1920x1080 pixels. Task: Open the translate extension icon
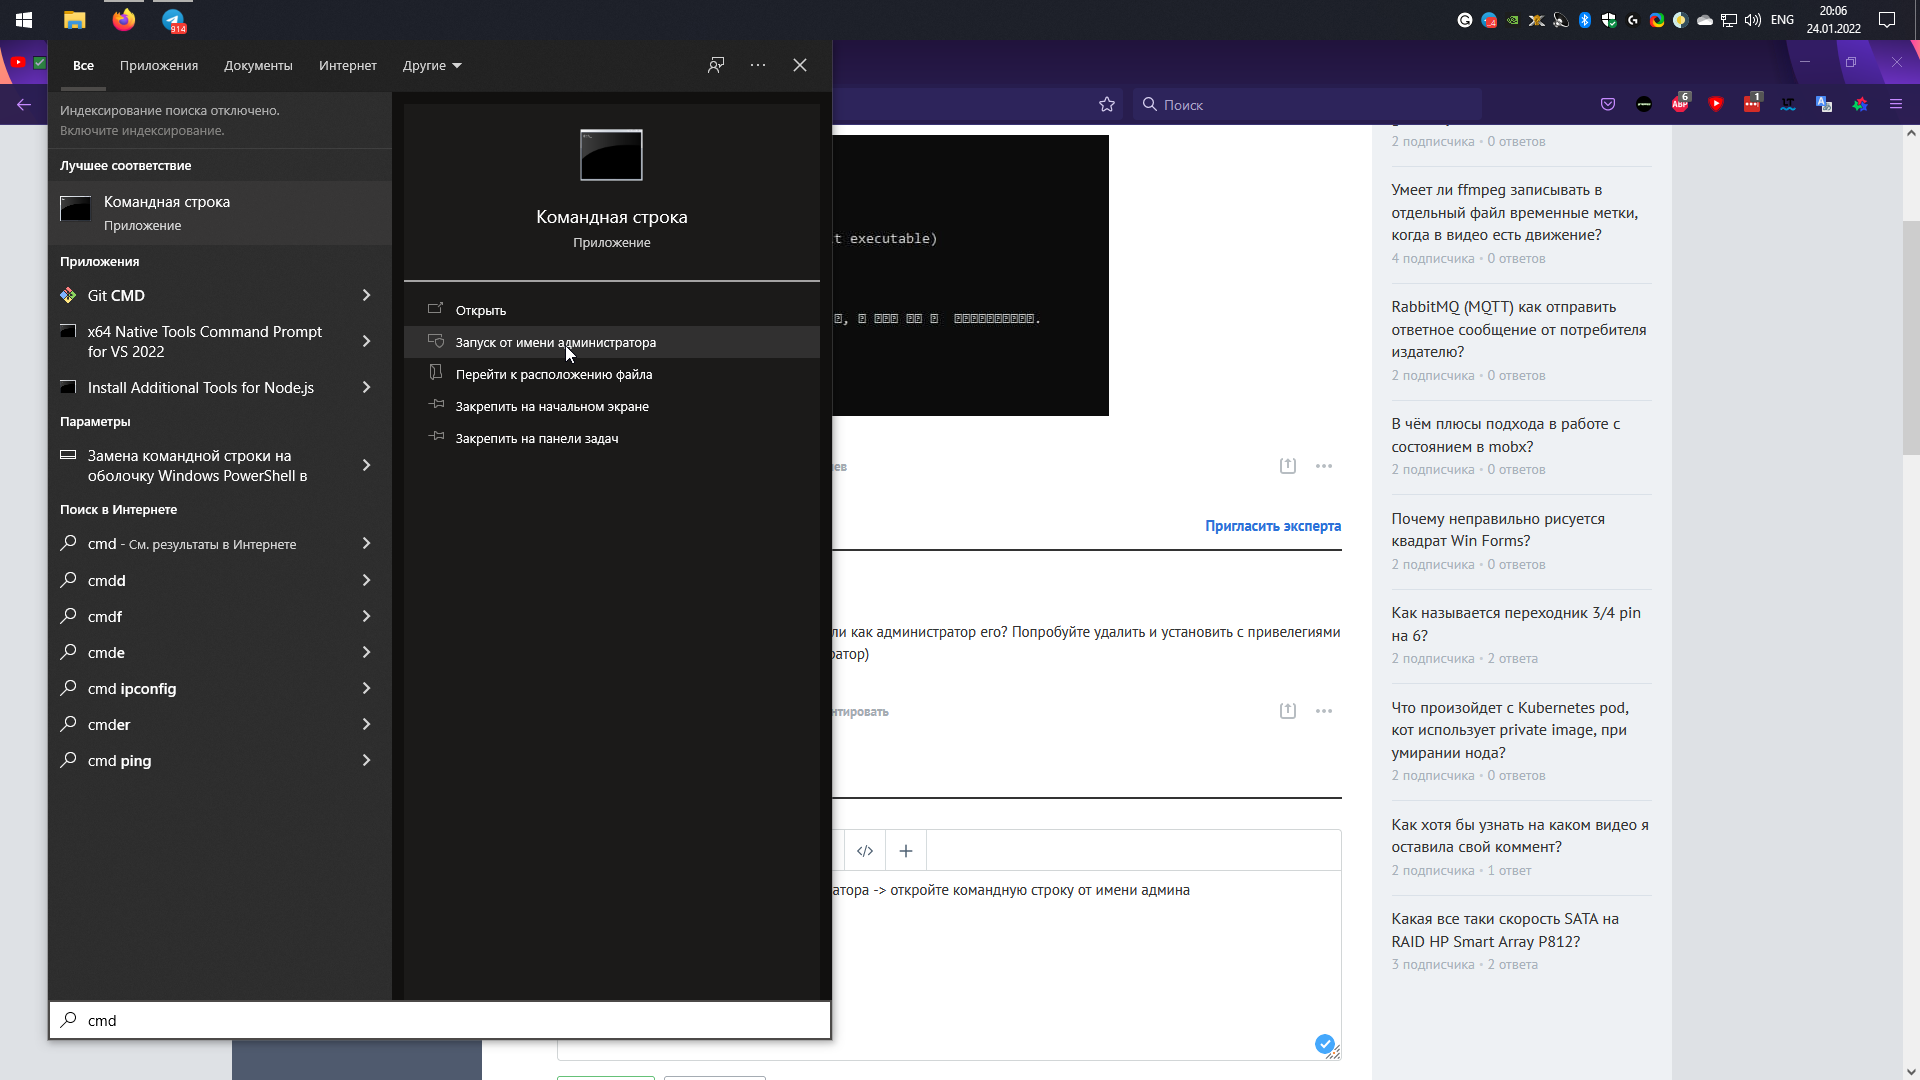point(1824,104)
